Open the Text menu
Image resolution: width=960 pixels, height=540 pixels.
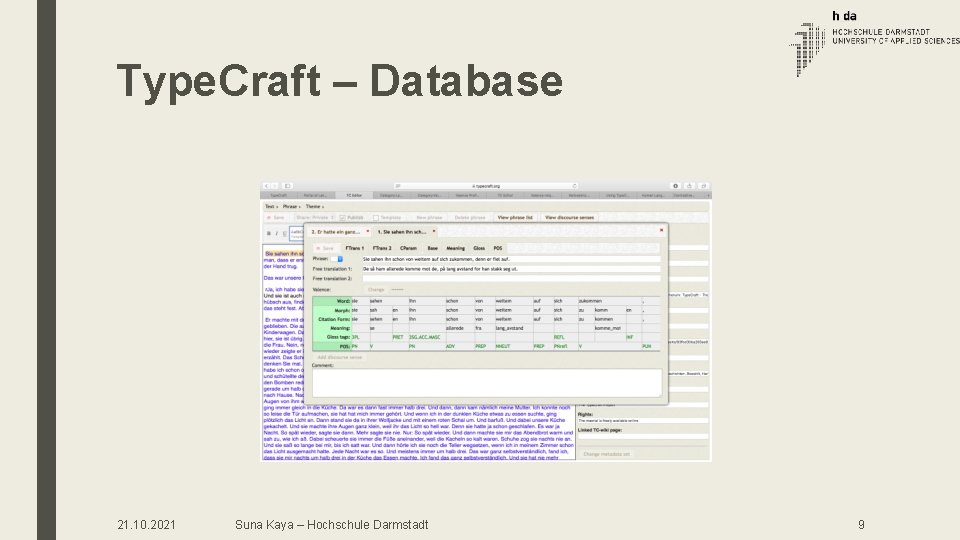point(271,207)
